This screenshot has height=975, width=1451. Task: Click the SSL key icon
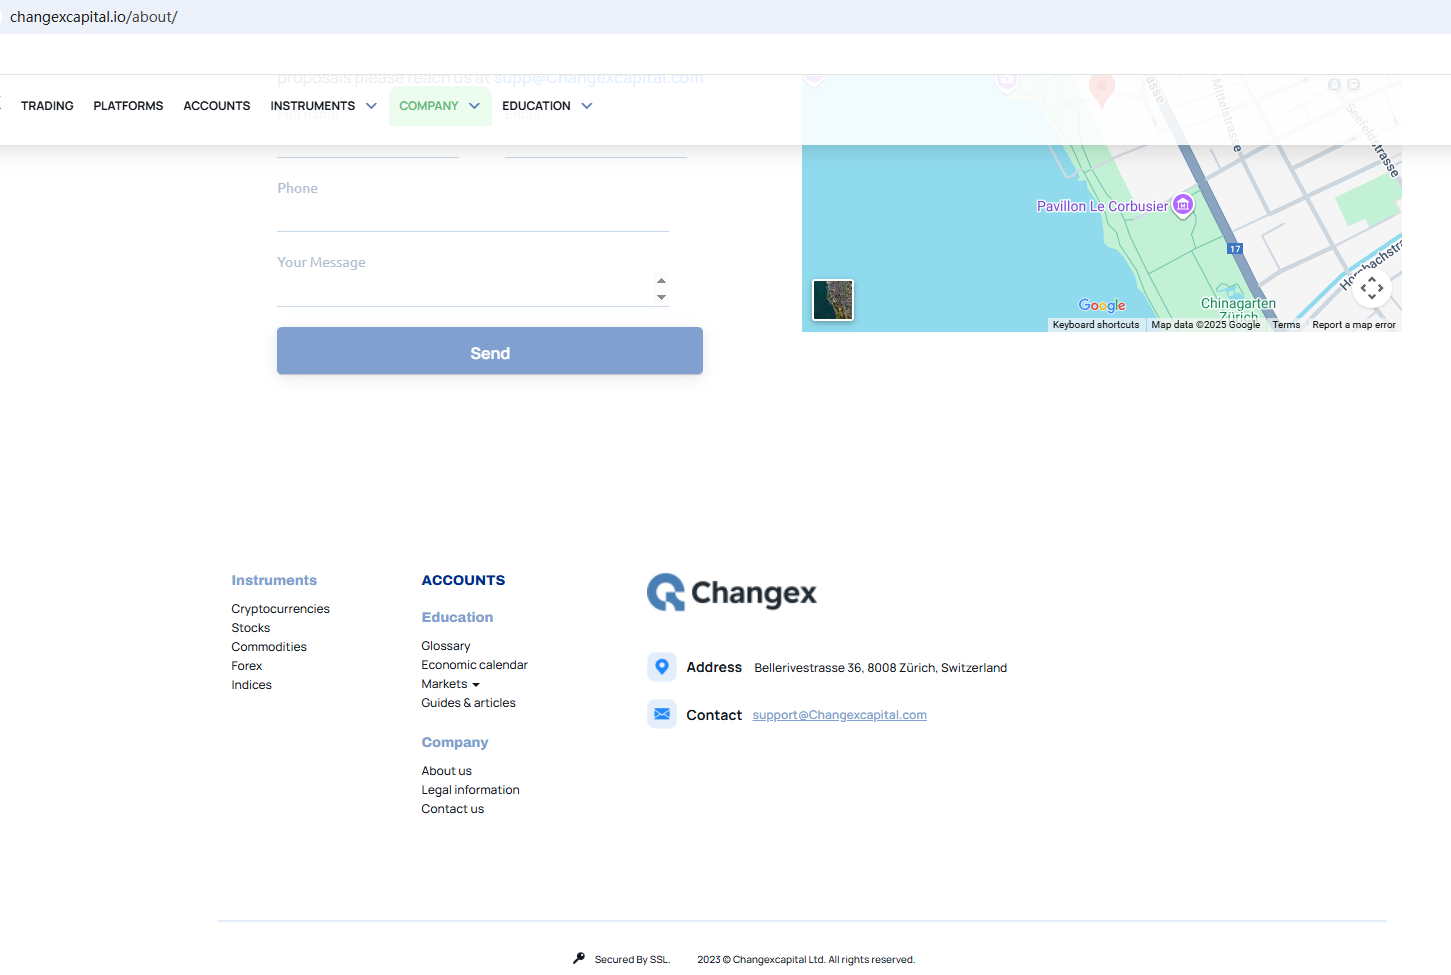579,958
